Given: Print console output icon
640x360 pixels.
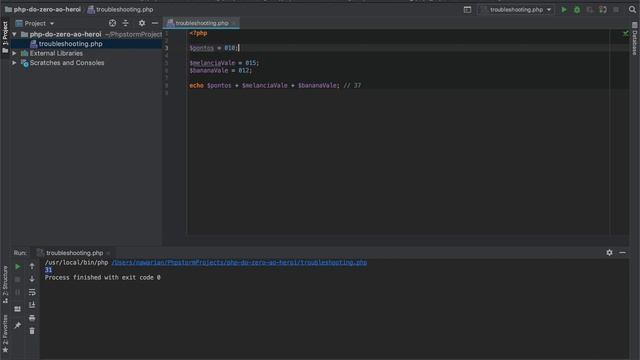Looking at the screenshot, I should [x=32, y=318].
